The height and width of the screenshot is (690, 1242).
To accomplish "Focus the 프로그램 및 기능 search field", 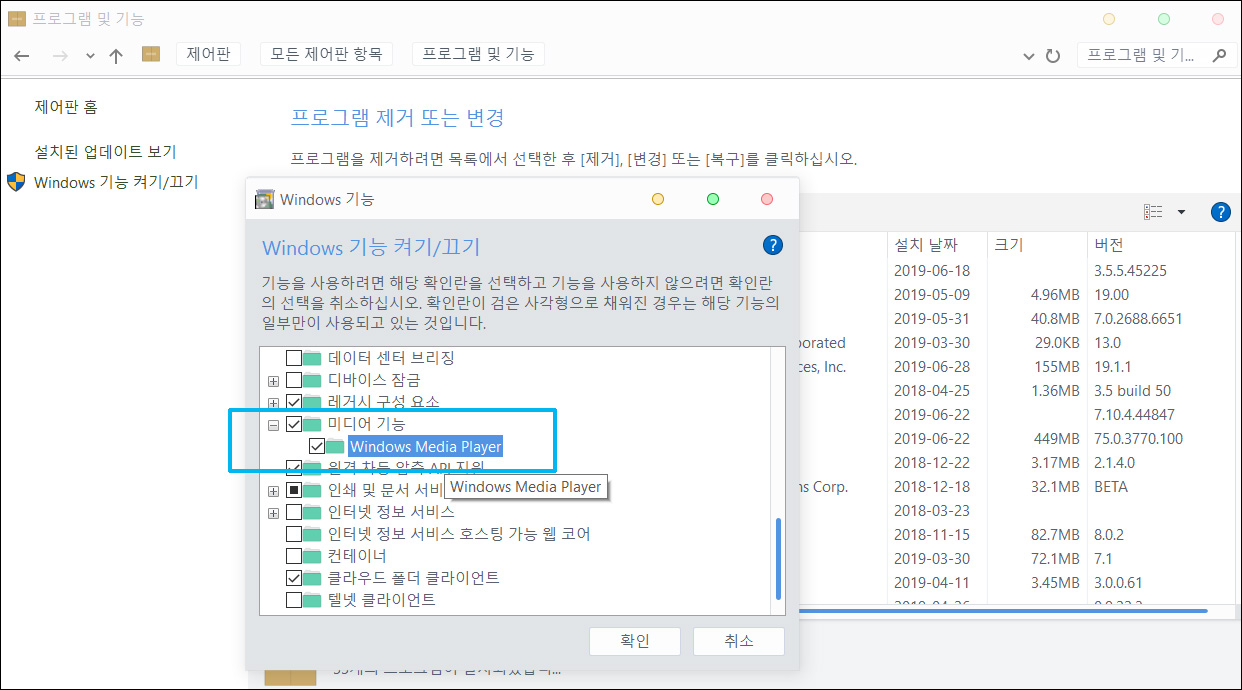I will tap(1140, 55).
